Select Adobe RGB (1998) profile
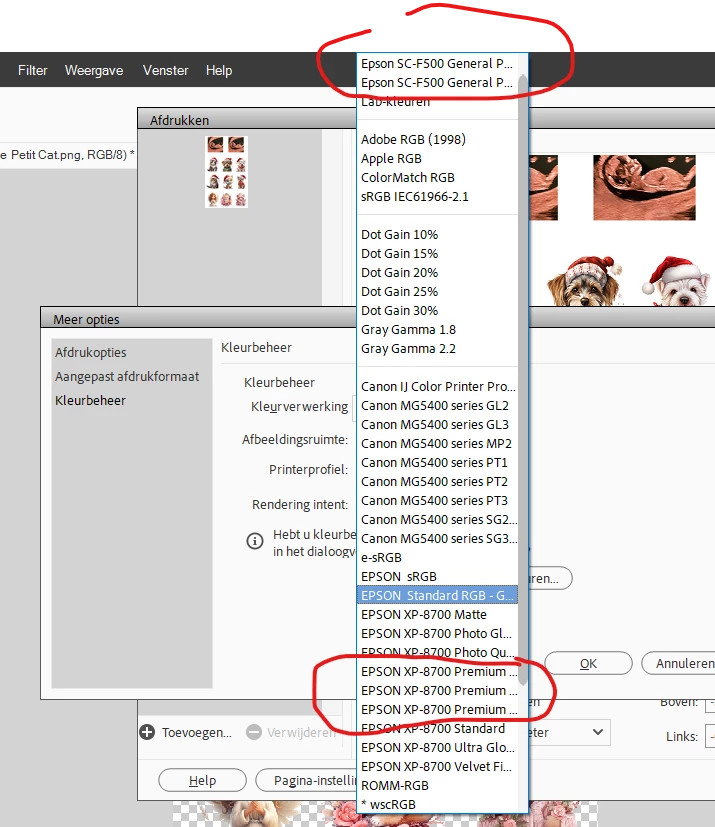715x827 pixels. tap(437, 139)
